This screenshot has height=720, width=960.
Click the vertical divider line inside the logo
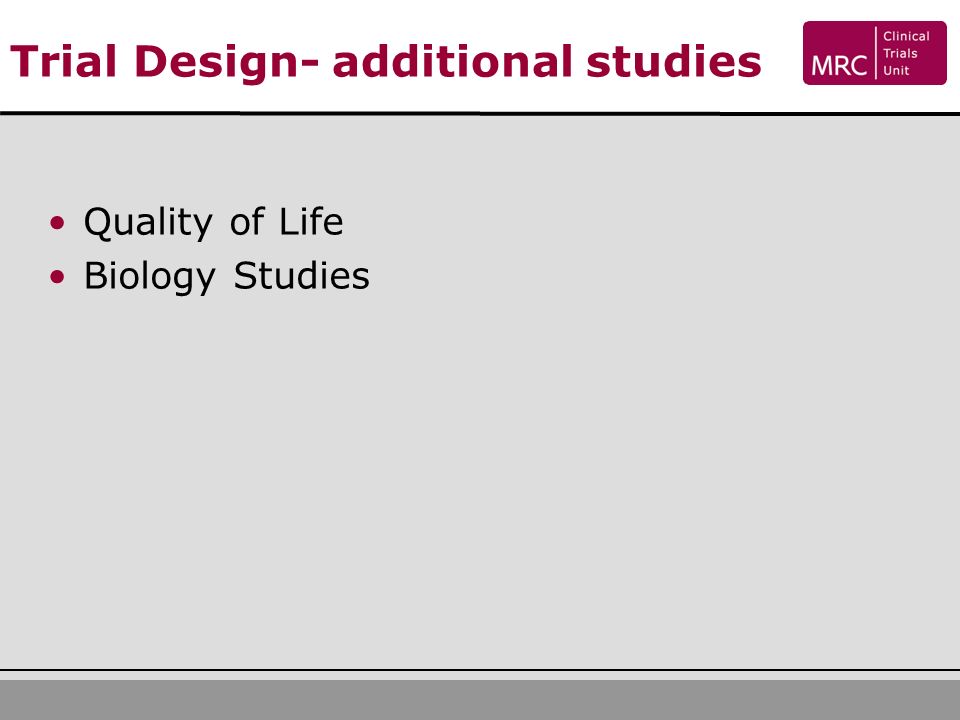click(876, 53)
